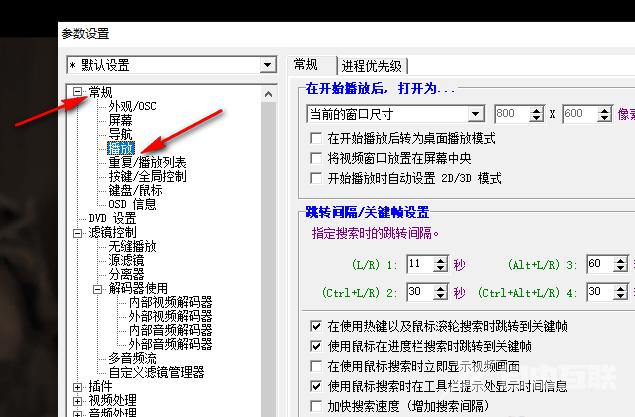635x417 pixels.
Task: Select 屏幕 in the settings tree
Action: pyautogui.click(x=120, y=120)
